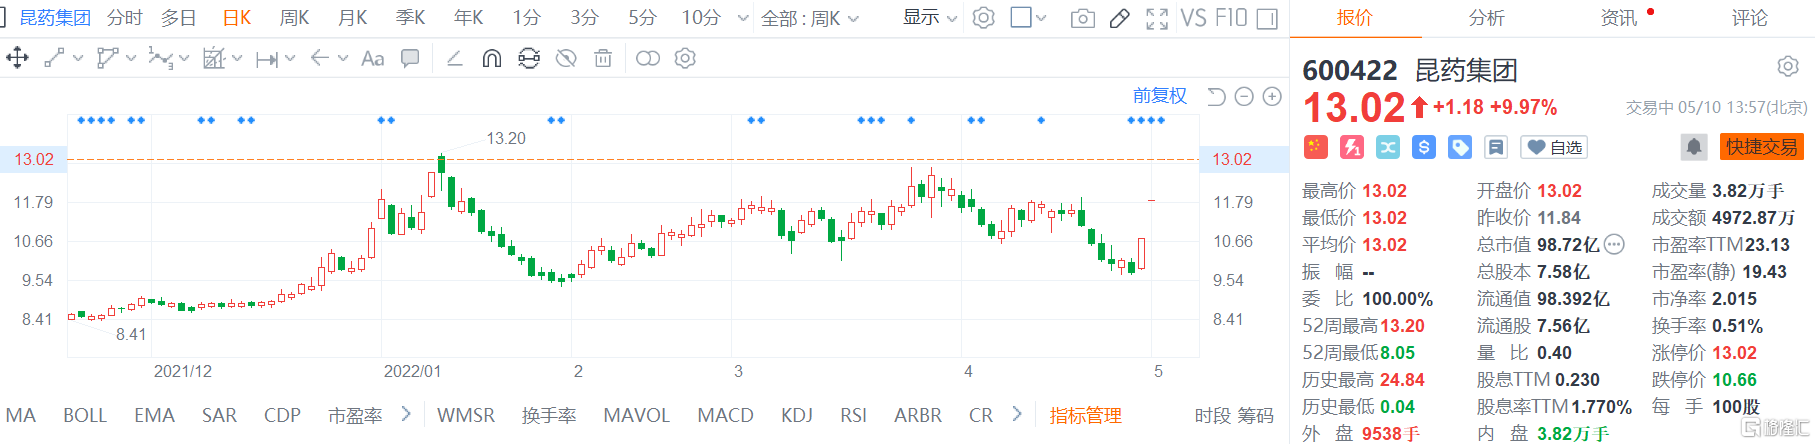1816x444 pixels.
Task: Click the blue dollar sign icon
Action: (1424, 147)
